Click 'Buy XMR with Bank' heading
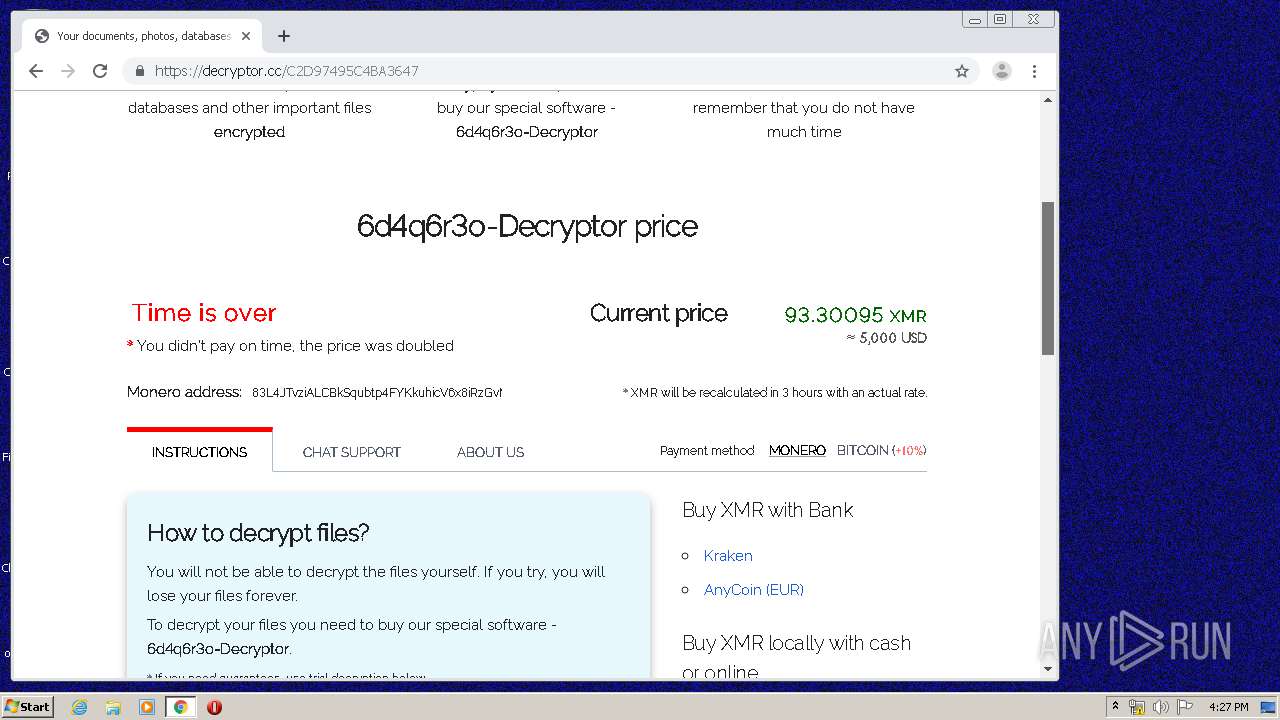This screenshot has width=1280, height=720. [768, 510]
